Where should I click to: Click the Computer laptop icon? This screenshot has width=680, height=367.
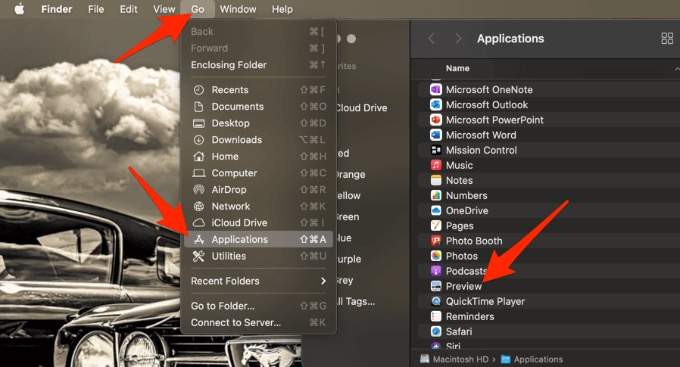199,173
